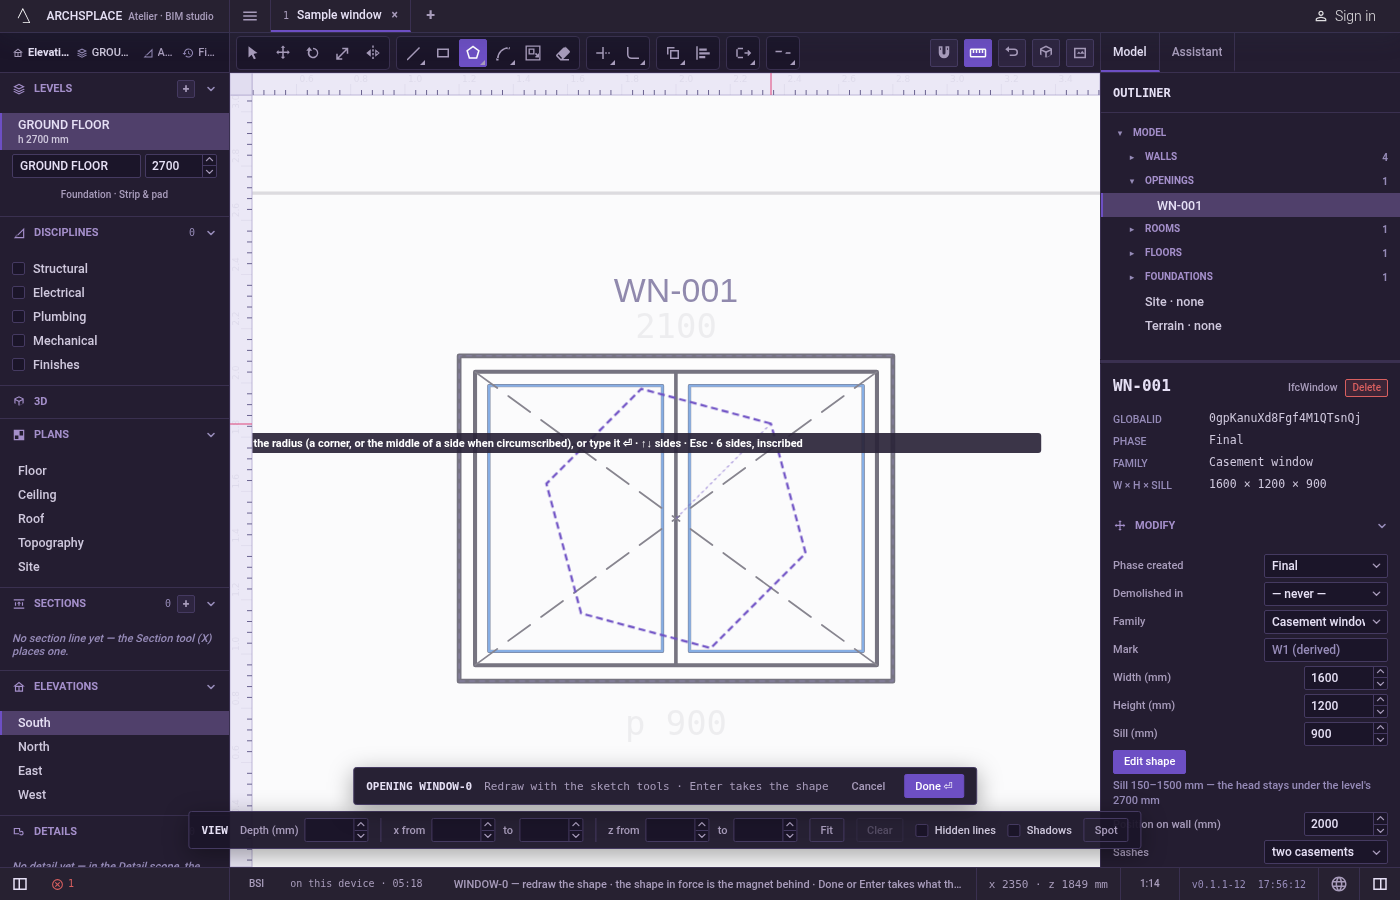Click the Edit shape button

coord(1149,762)
